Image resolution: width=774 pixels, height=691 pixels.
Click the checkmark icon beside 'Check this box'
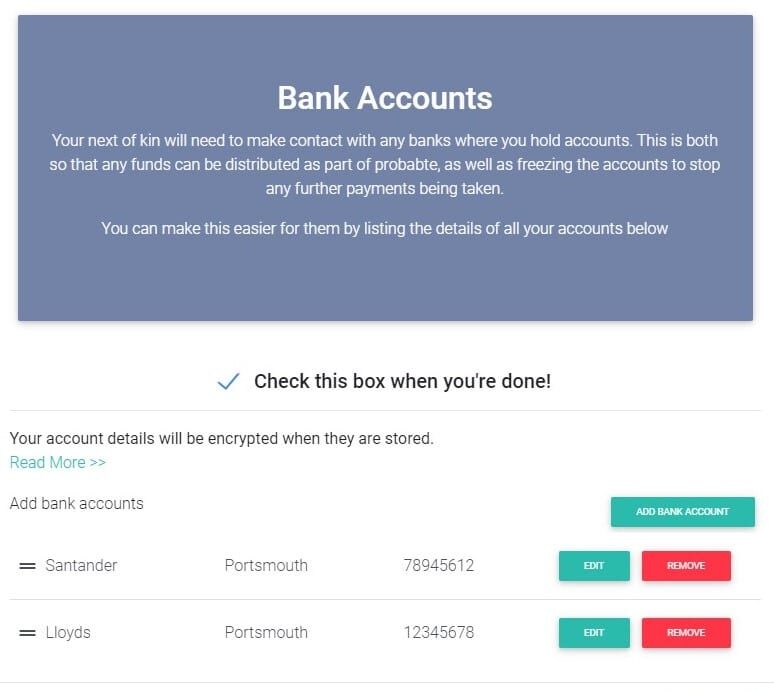[x=228, y=381]
